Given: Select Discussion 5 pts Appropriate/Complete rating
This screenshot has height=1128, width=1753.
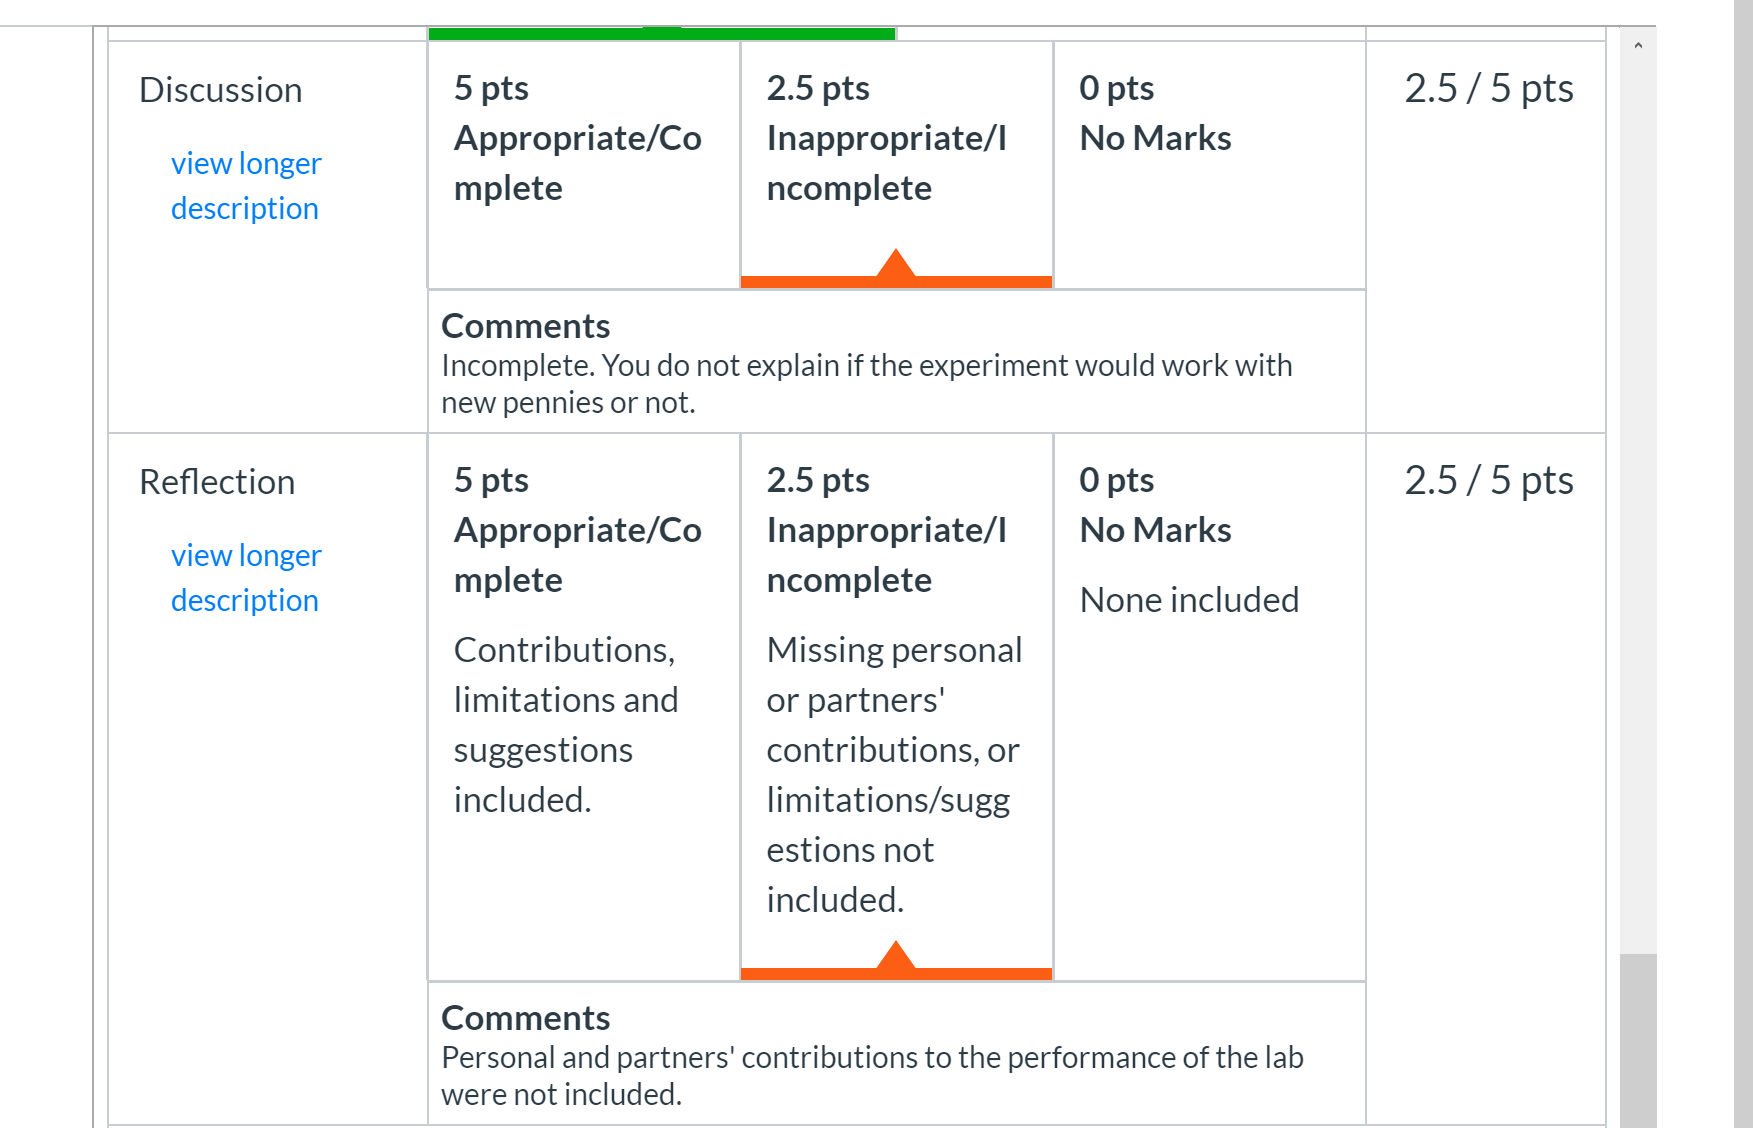Looking at the screenshot, I should point(584,165).
